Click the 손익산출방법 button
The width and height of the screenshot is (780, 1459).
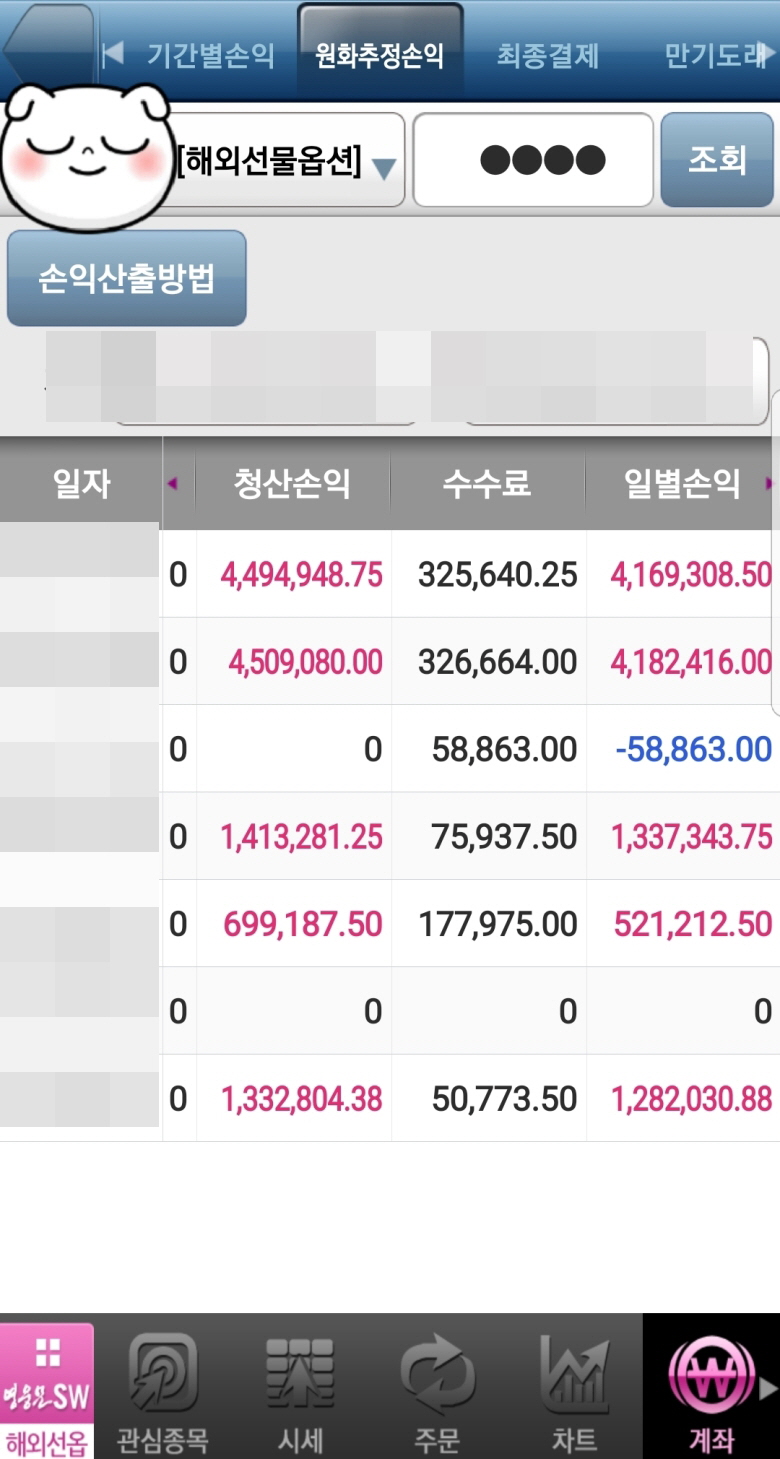pos(127,279)
